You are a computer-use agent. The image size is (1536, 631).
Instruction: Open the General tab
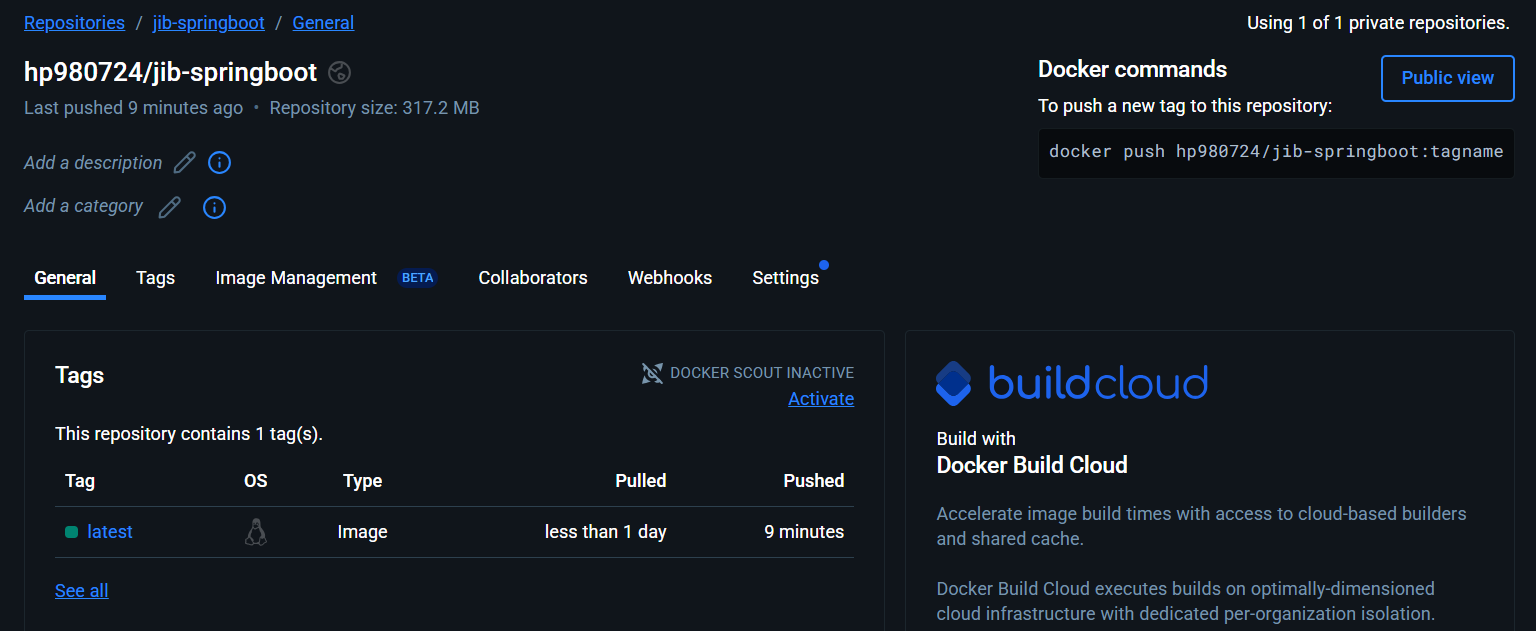click(65, 278)
